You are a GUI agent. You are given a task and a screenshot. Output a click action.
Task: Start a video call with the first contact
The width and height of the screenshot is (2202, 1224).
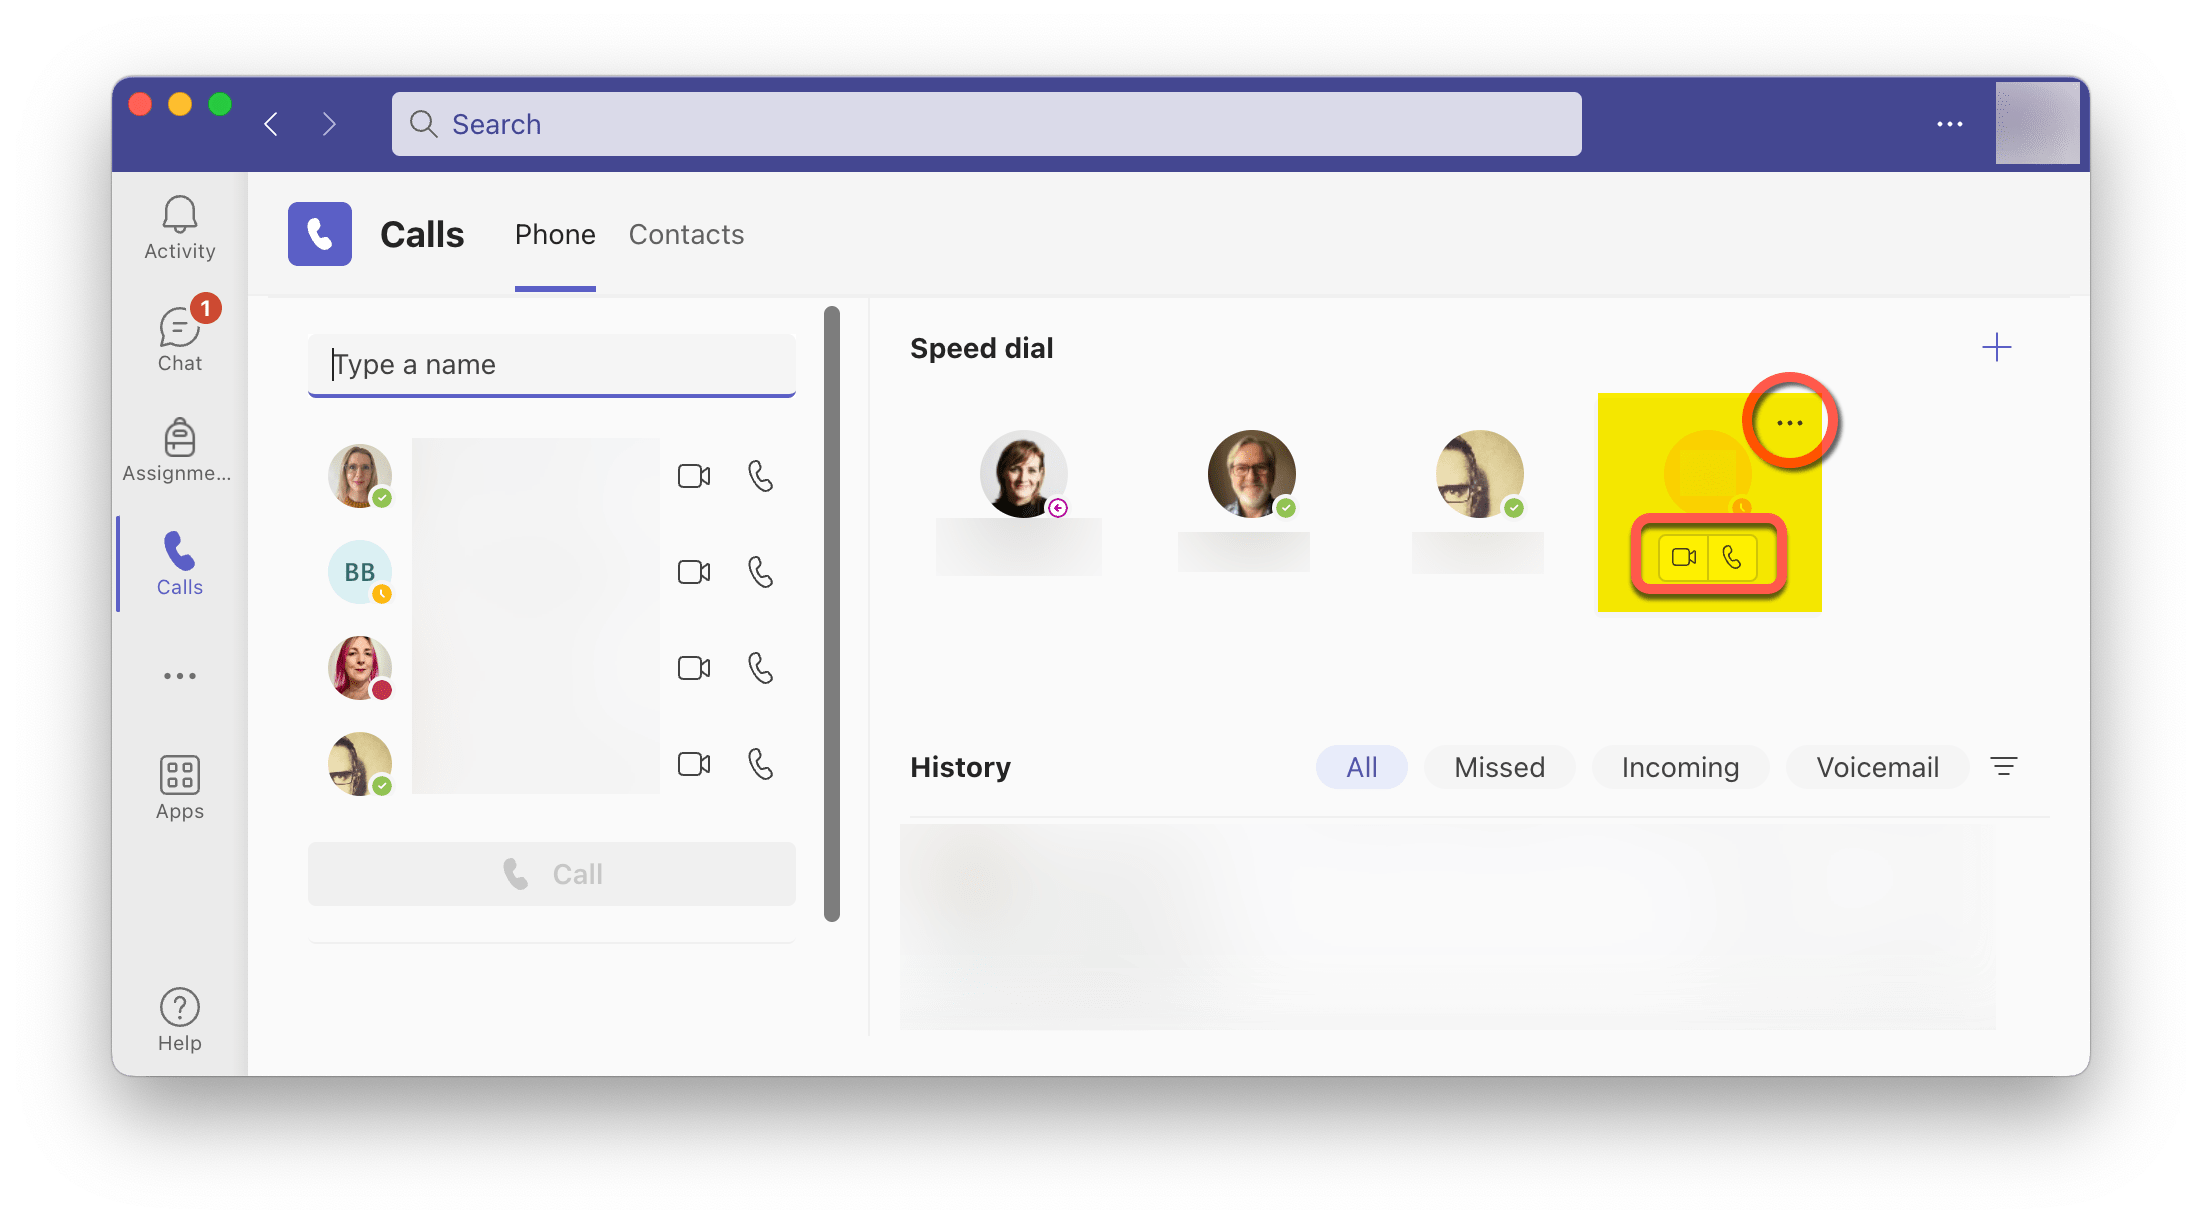coord(694,476)
